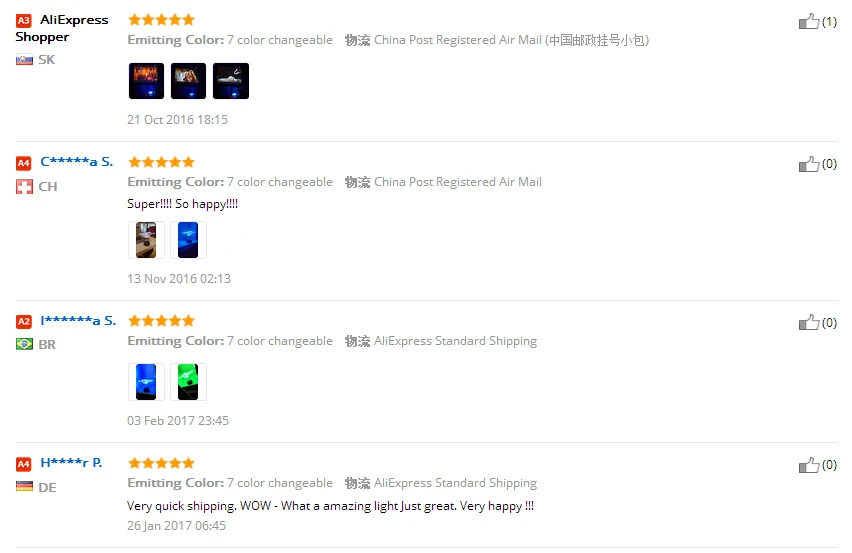Viewport: 852px width, 553px height.
Task: Open green lamp photo in I******a S. review
Action: pyautogui.click(x=188, y=382)
